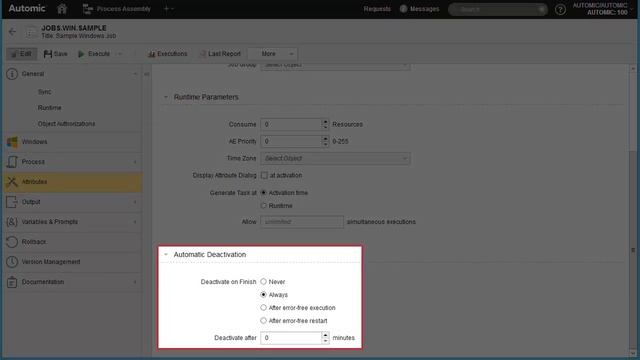This screenshot has height=360, width=640.
Task: Open Requests in the top bar
Action: 377,9
